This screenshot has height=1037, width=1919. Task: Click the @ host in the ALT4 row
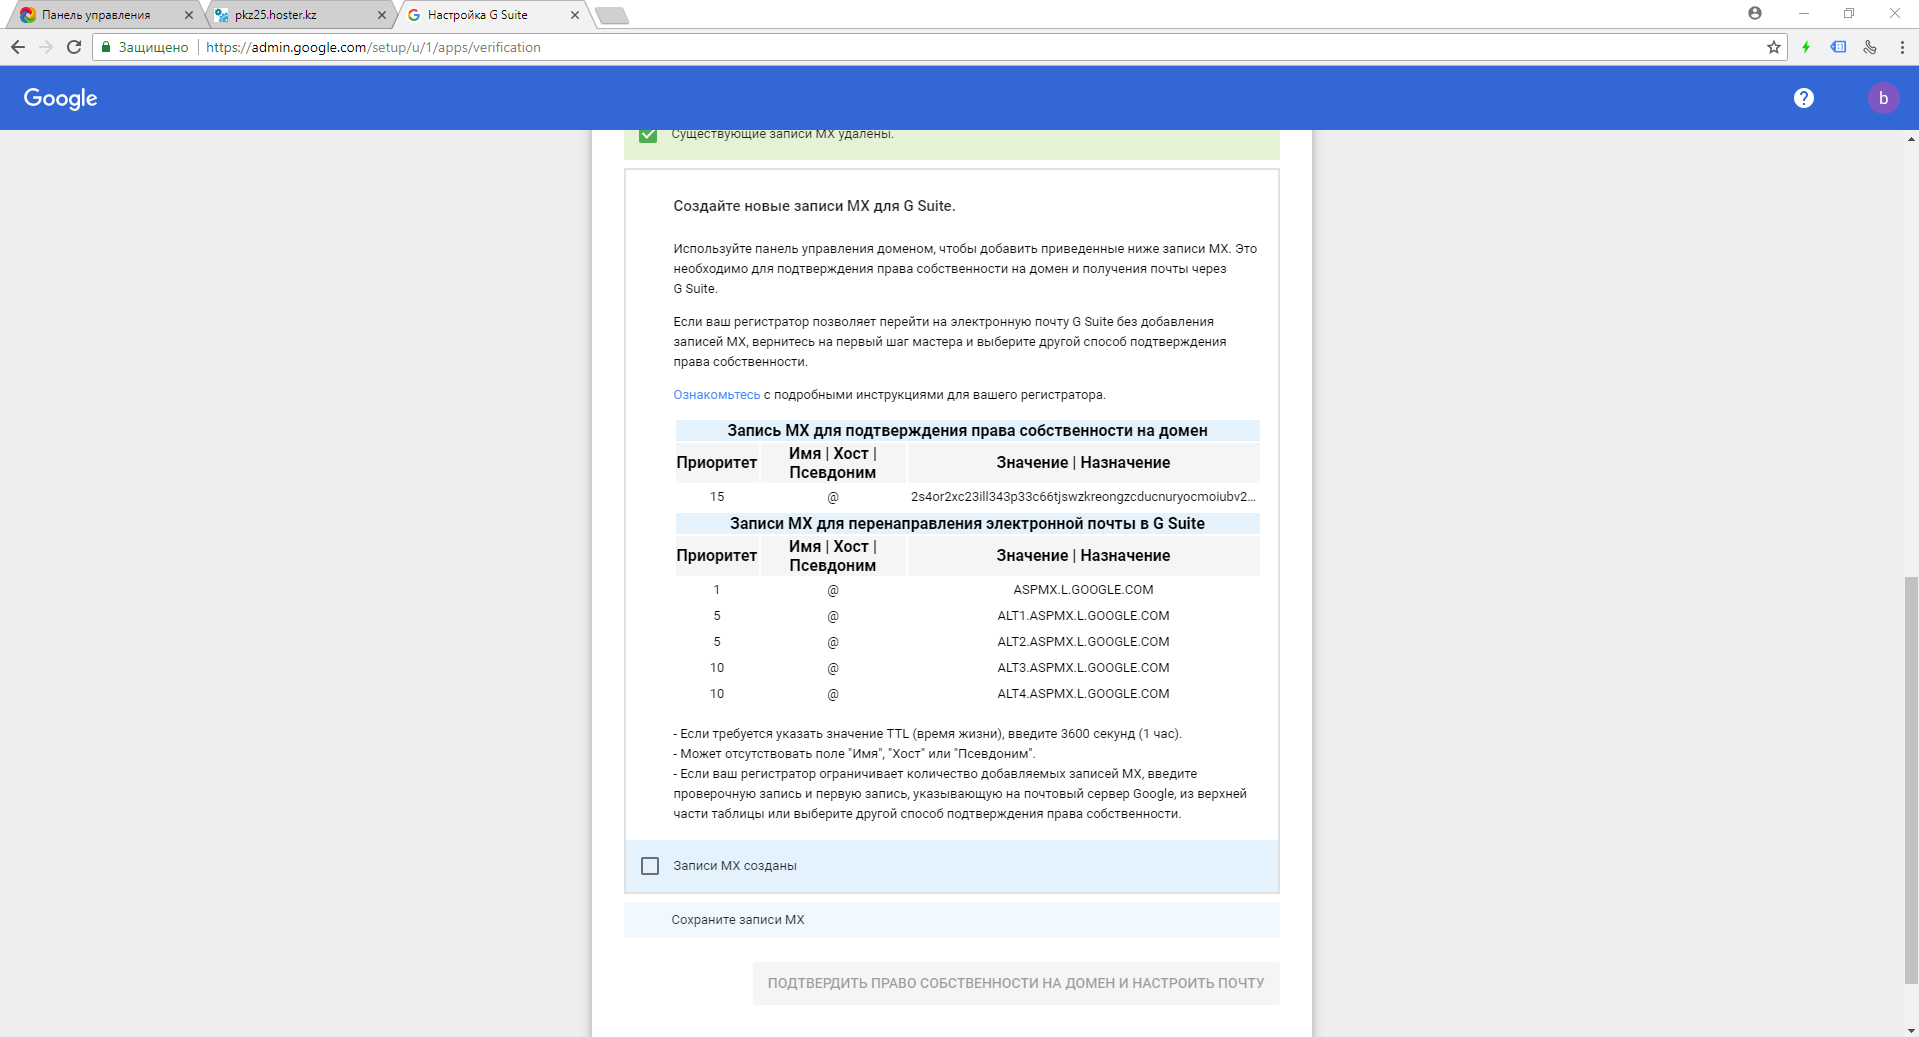tap(833, 694)
